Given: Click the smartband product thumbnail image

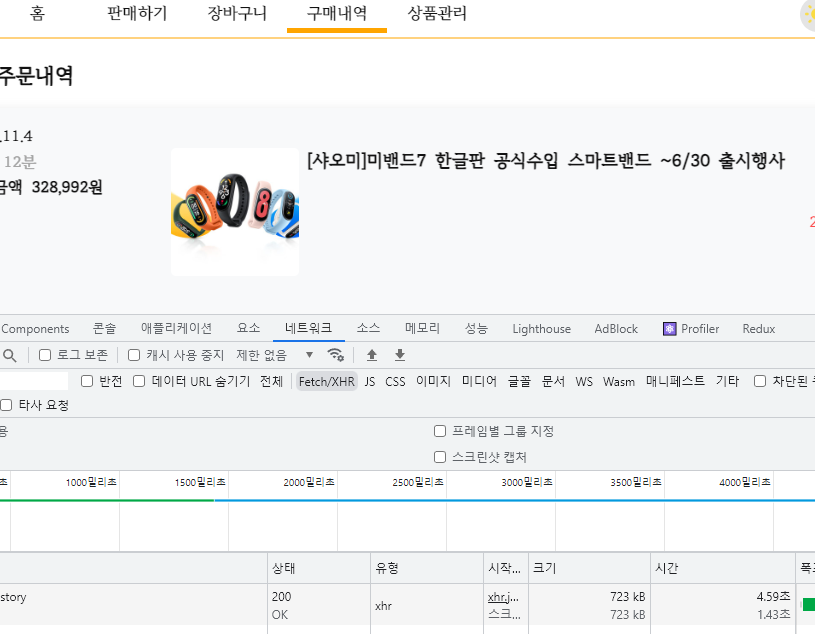Looking at the screenshot, I should (234, 211).
